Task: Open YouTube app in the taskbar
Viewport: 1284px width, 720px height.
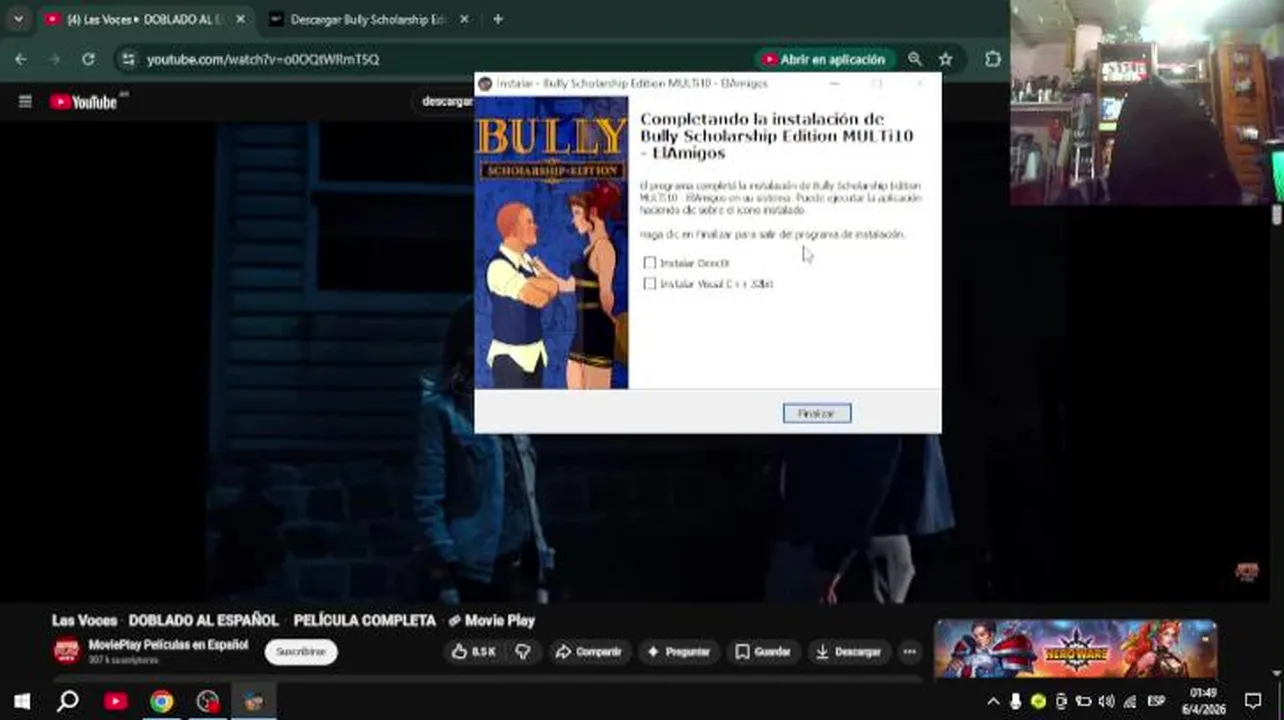Action: coord(115,701)
